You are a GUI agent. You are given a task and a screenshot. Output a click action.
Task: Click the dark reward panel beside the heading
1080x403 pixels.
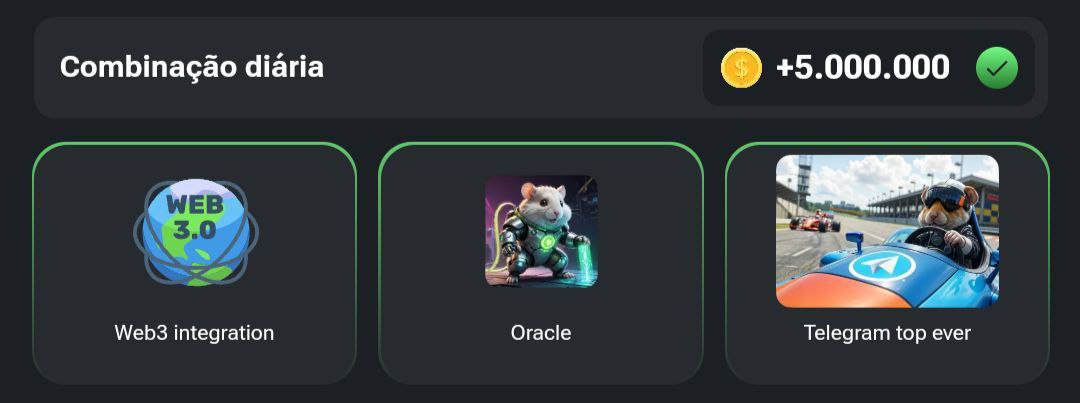click(869, 68)
